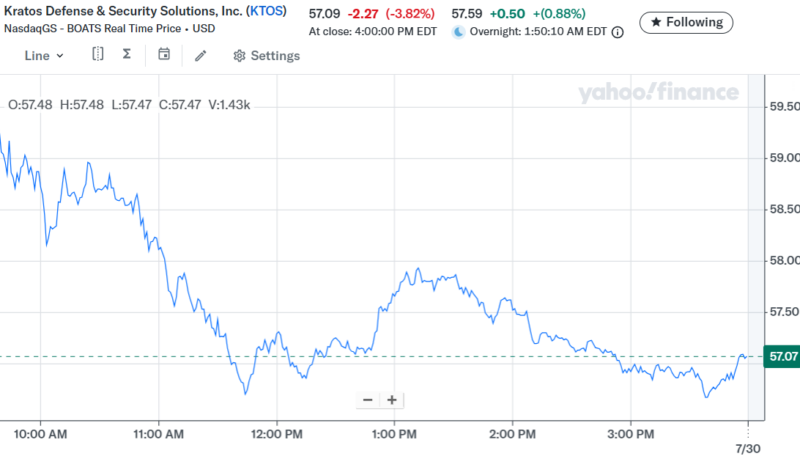Click the 58.00 price axis label
This screenshot has width=800, height=456.
(781, 261)
